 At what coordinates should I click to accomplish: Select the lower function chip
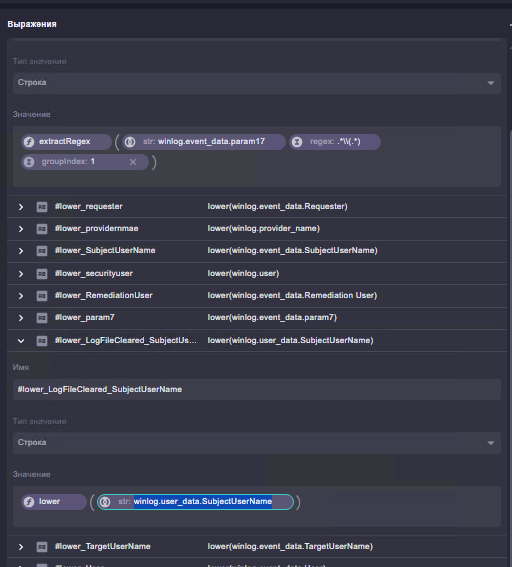[x=54, y=502]
